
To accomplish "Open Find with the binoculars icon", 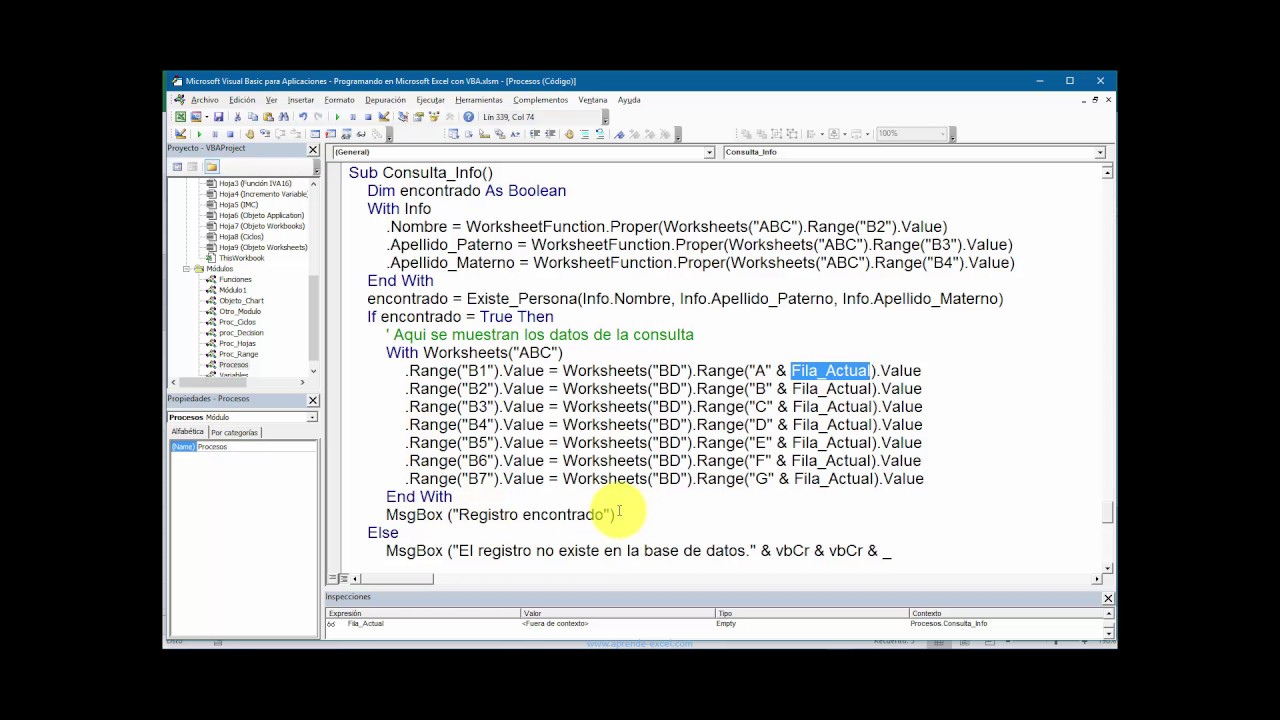I will coord(283,117).
